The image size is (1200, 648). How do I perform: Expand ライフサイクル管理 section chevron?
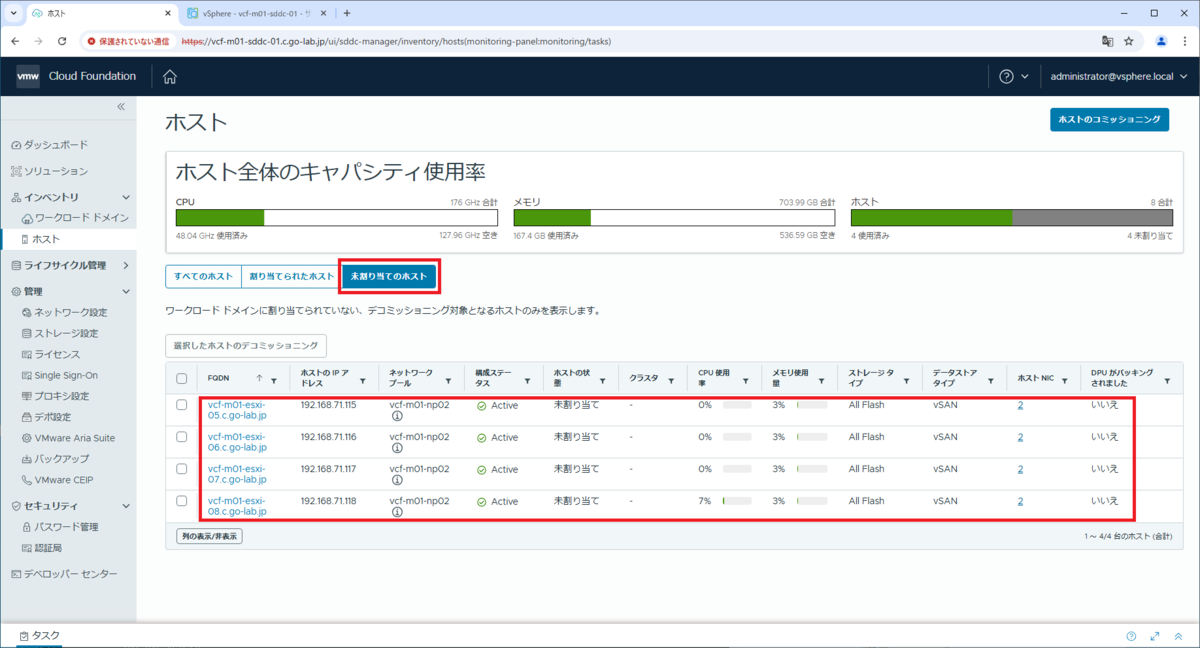pyautogui.click(x=125, y=265)
